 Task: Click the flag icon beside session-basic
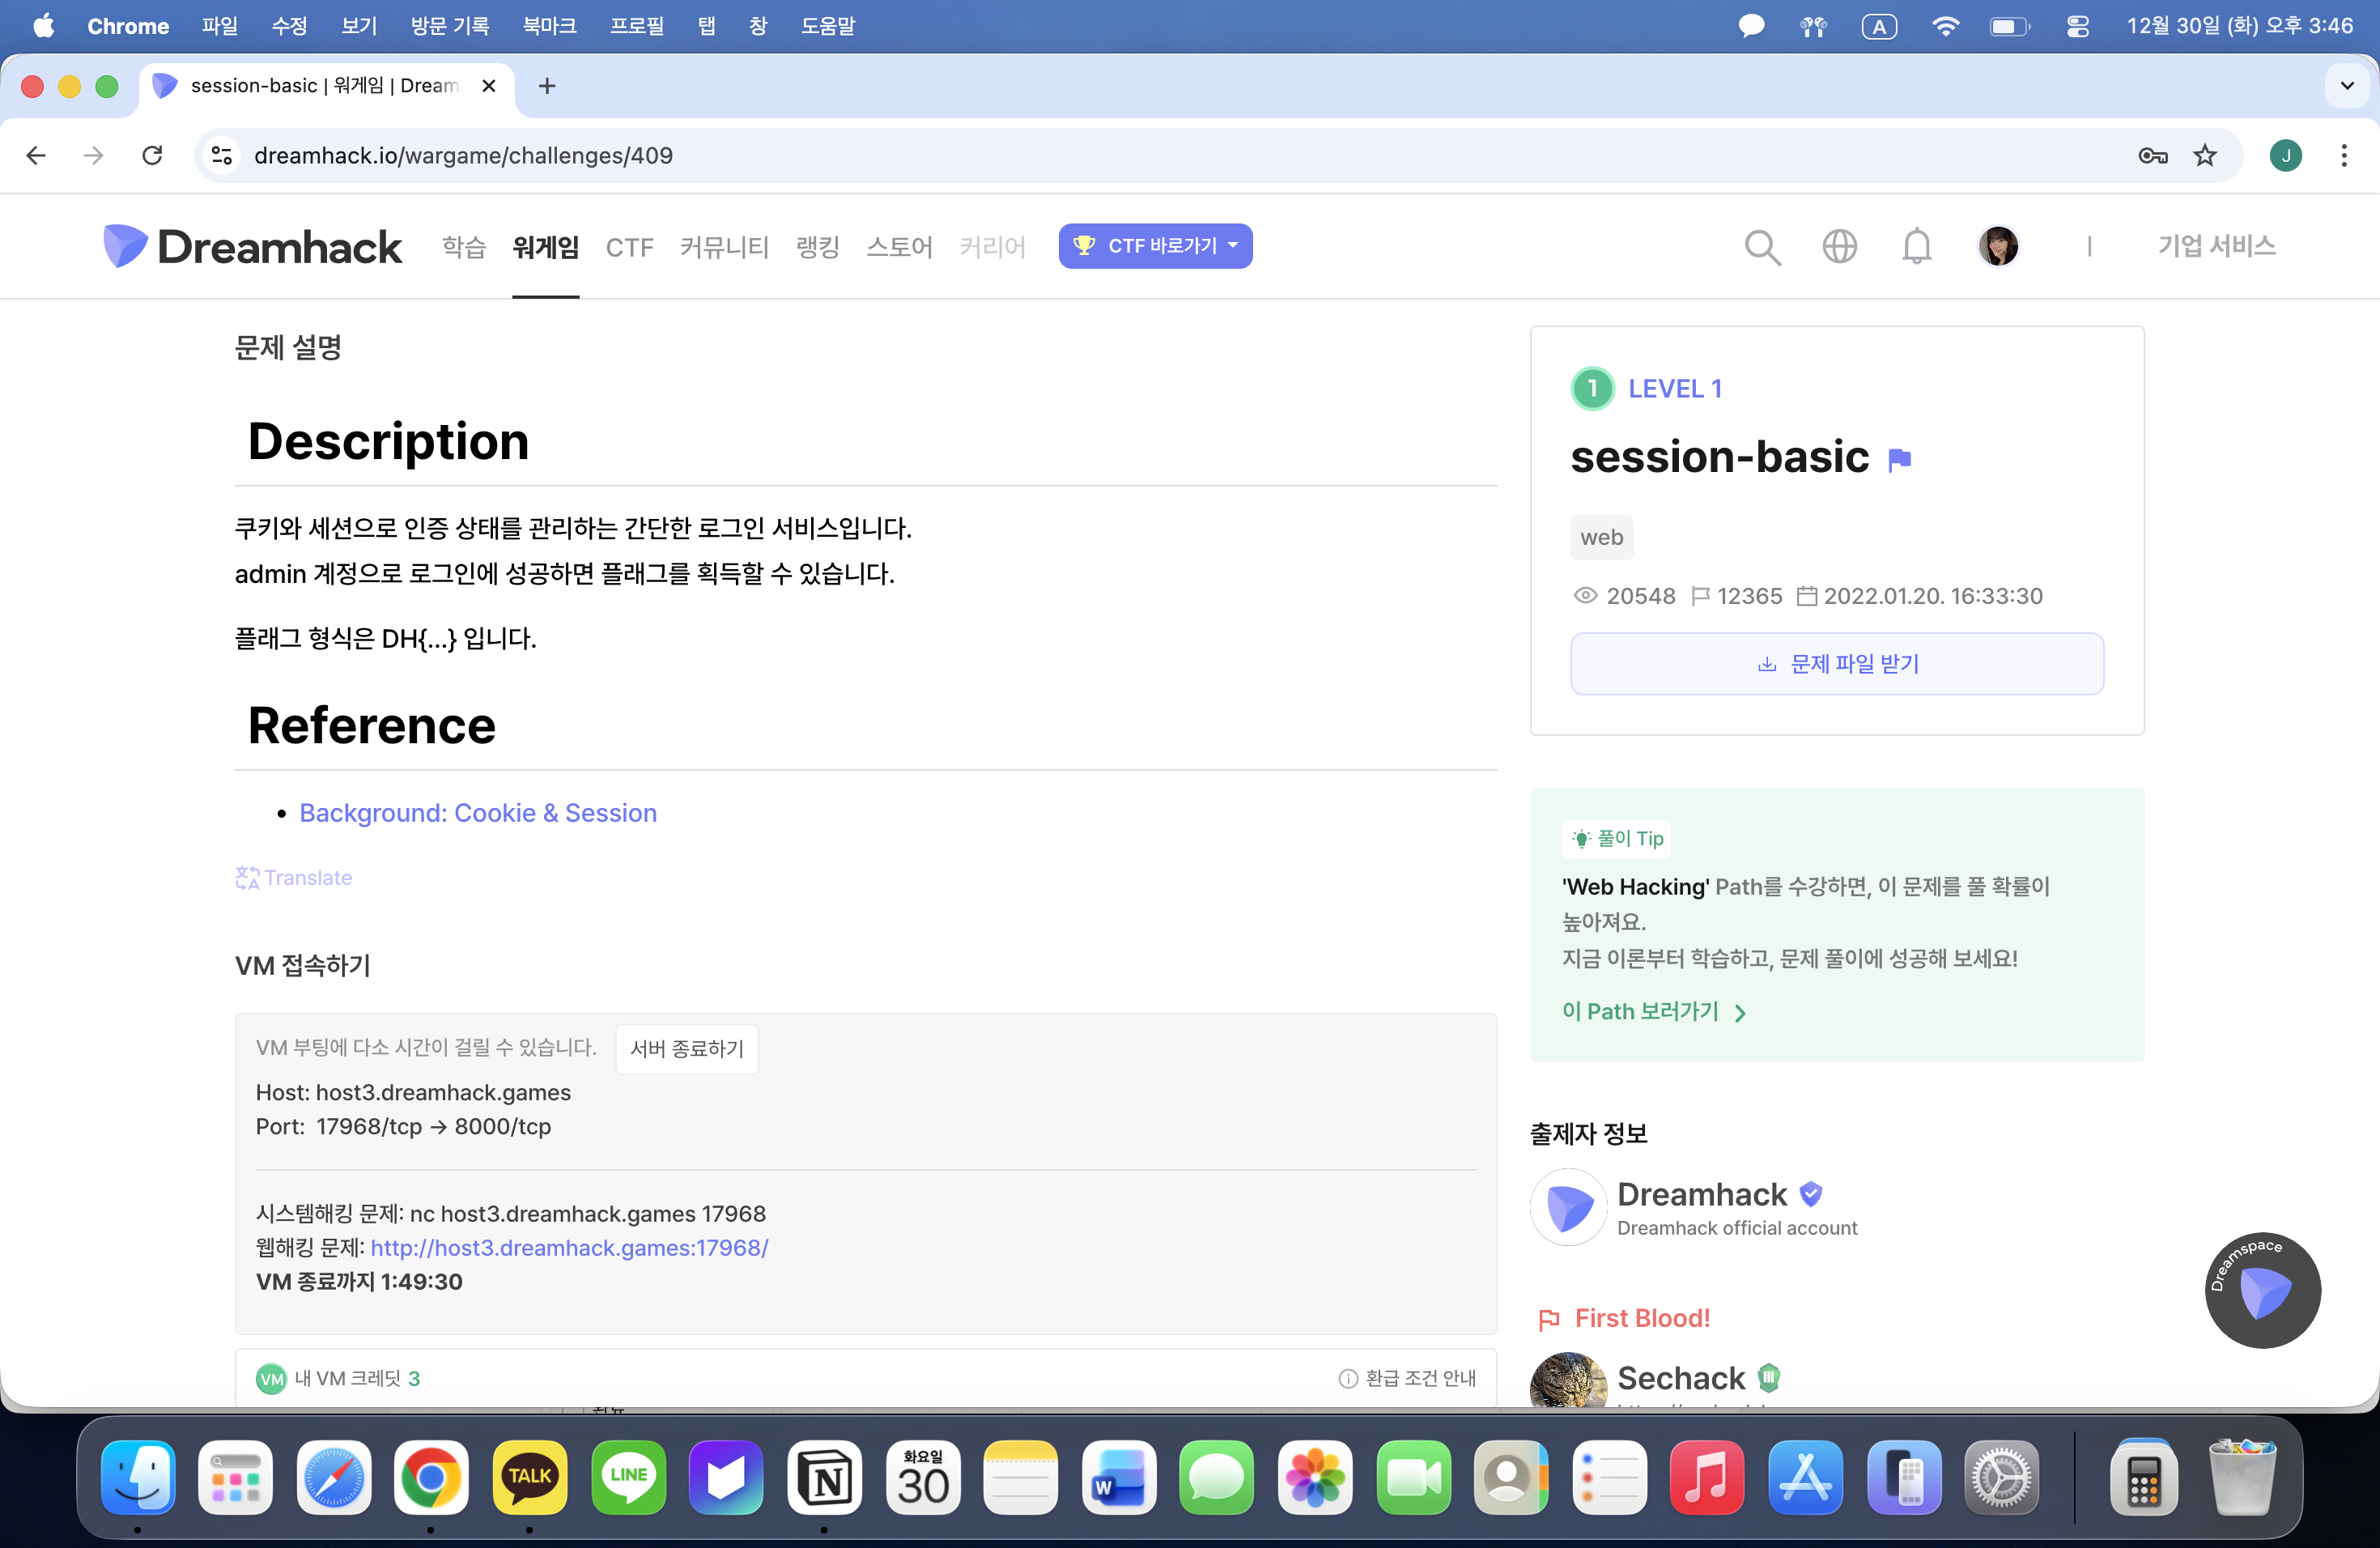(1899, 459)
